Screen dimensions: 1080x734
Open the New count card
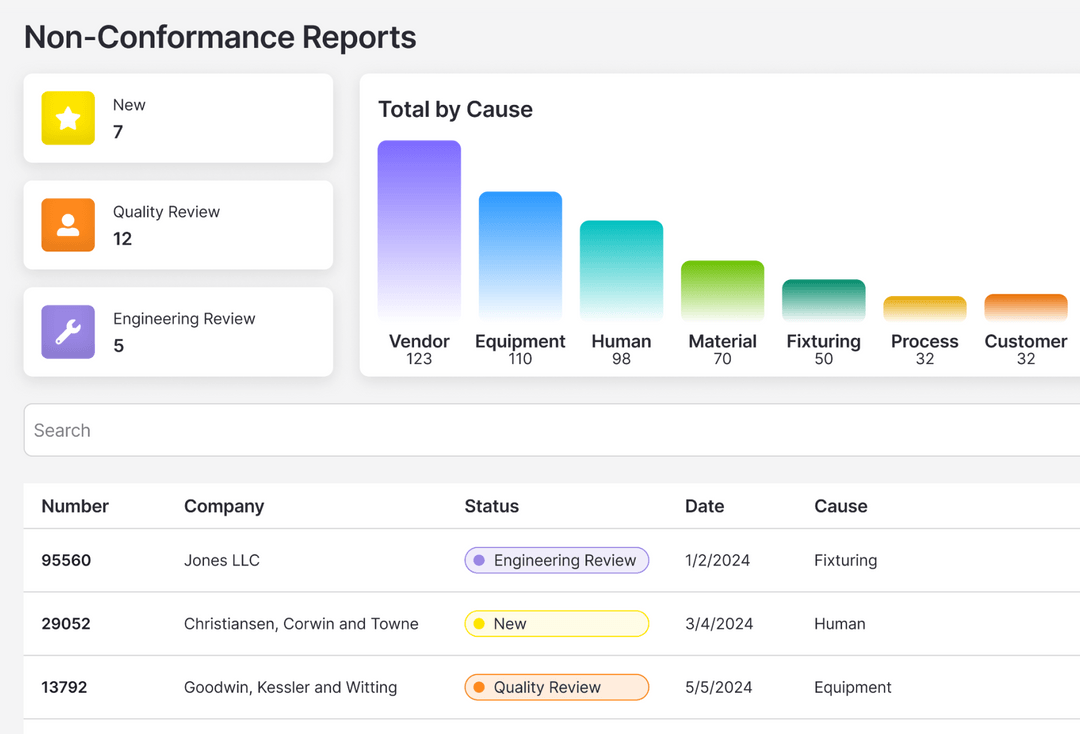(178, 118)
